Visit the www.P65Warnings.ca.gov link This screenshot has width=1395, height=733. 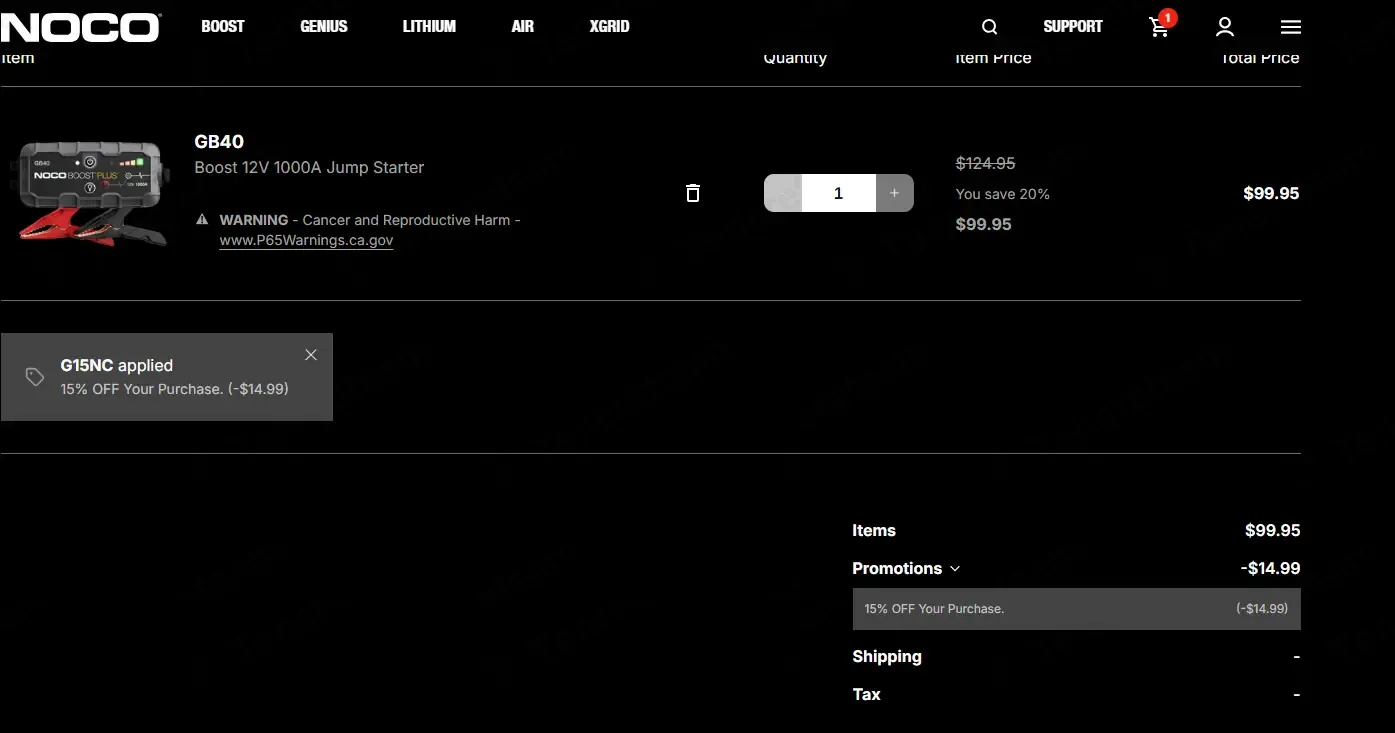pos(306,241)
